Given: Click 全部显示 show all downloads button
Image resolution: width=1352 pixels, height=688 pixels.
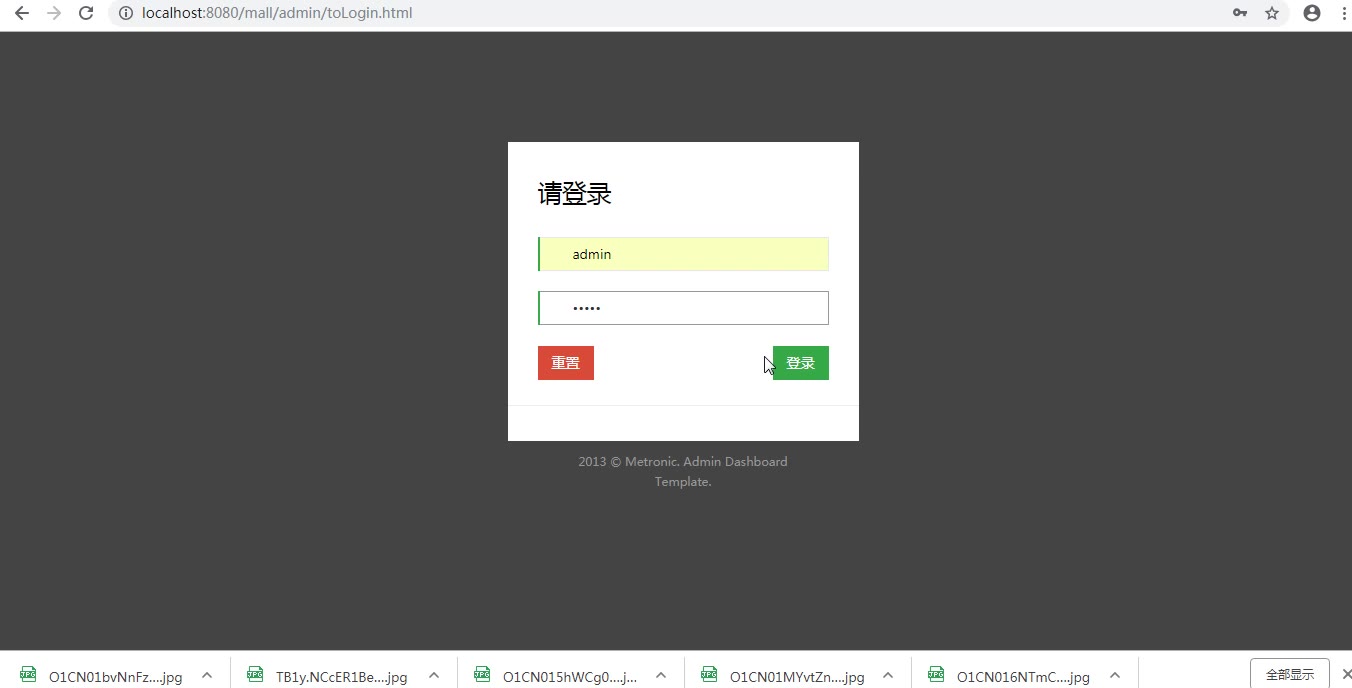Looking at the screenshot, I should coord(1290,674).
